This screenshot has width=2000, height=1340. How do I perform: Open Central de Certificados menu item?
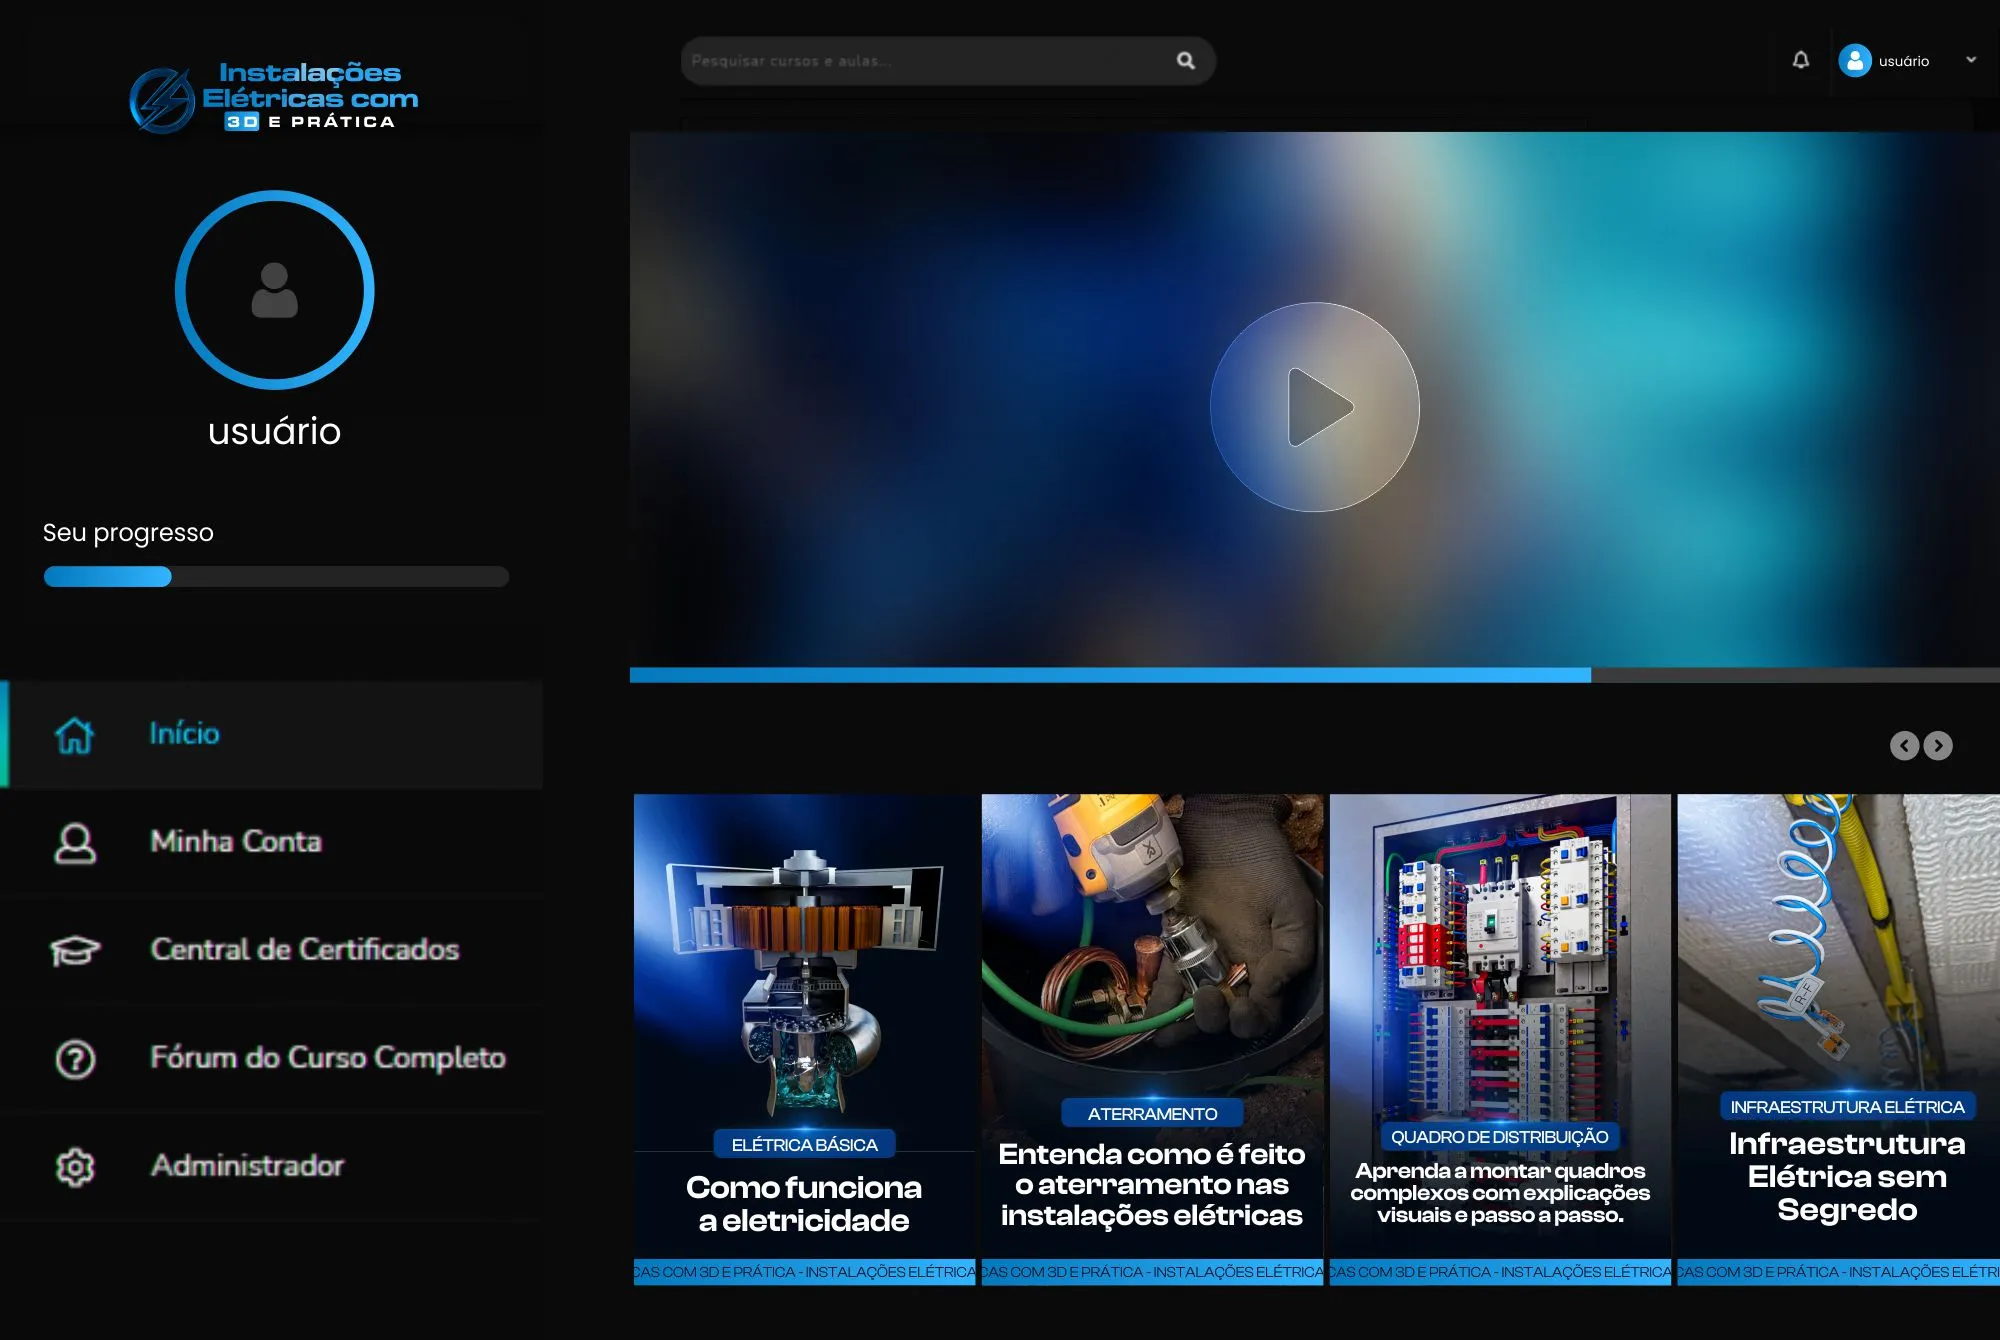pos(304,950)
